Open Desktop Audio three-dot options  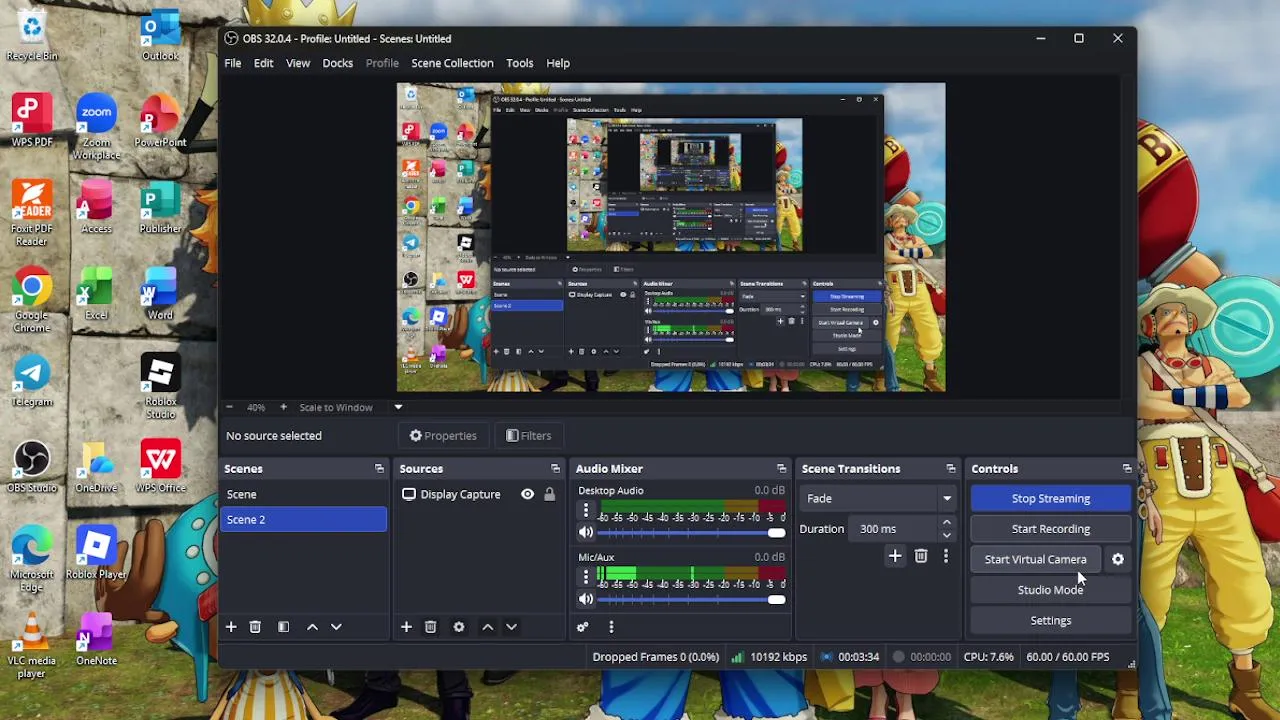[586, 510]
